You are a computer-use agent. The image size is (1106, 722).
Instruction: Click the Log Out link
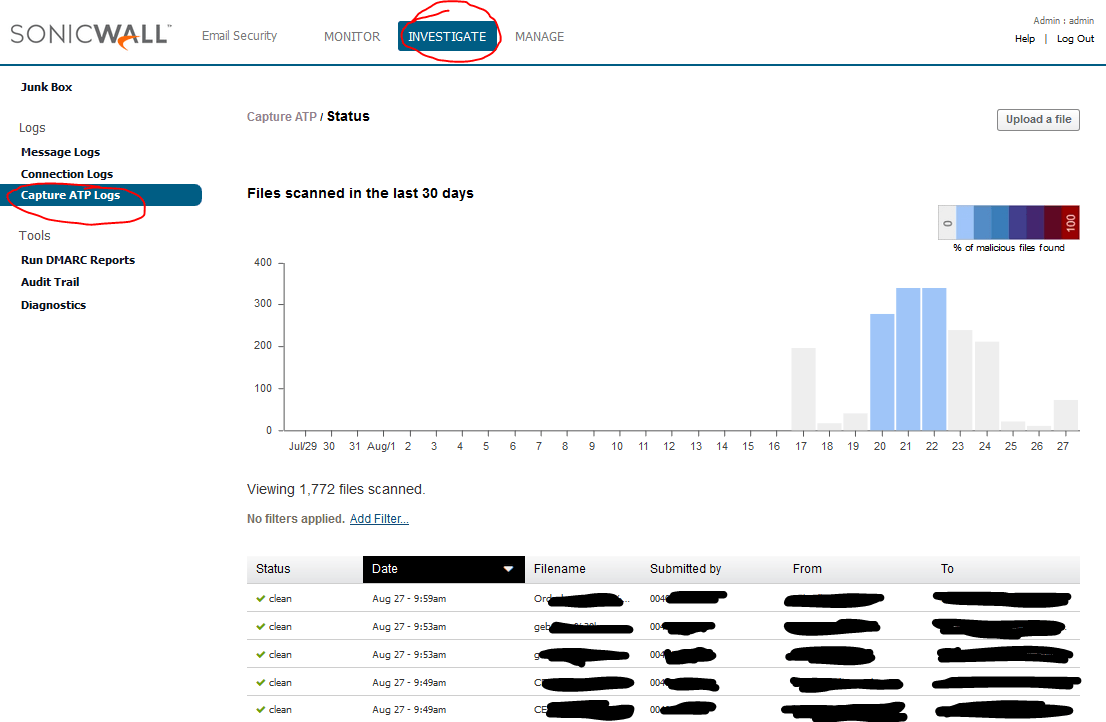click(x=1076, y=39)
